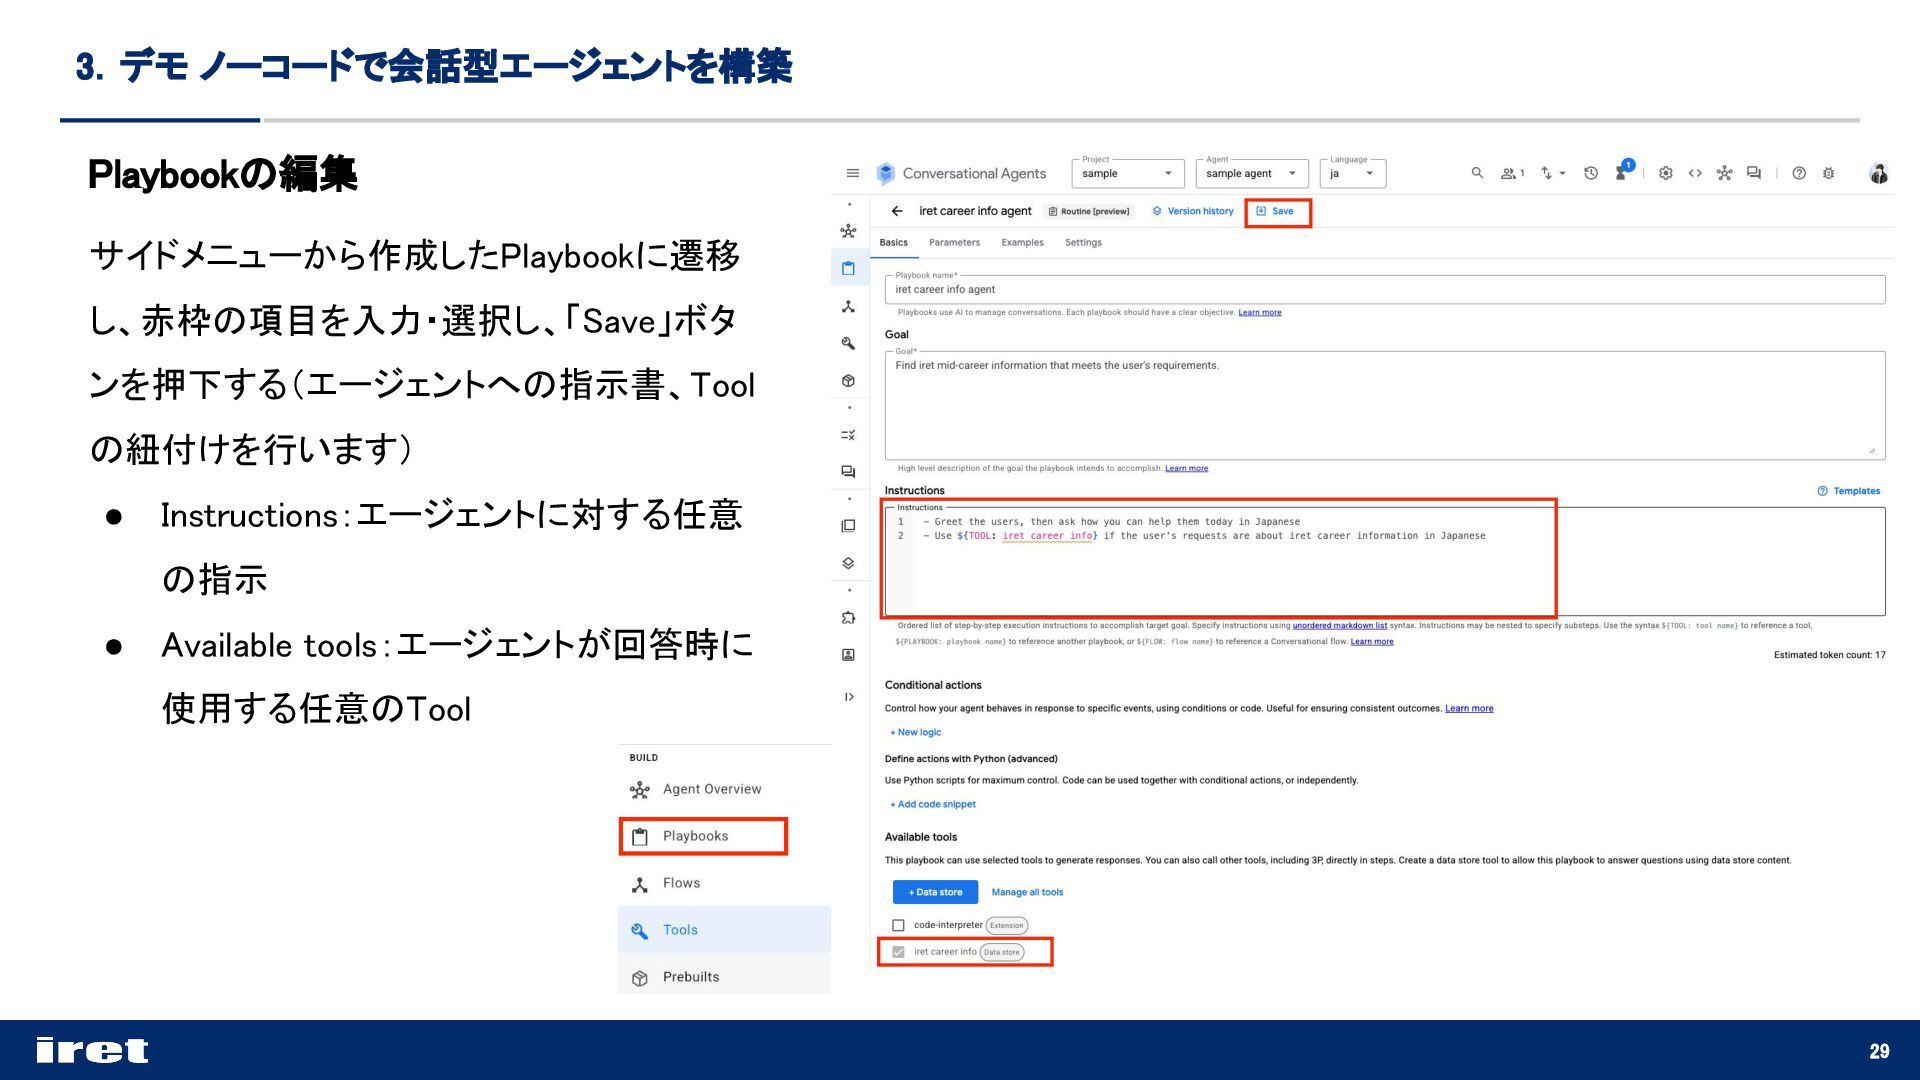1920x1080 pixels.
Task: Open agent settings gear icon
Action: 1665,173
